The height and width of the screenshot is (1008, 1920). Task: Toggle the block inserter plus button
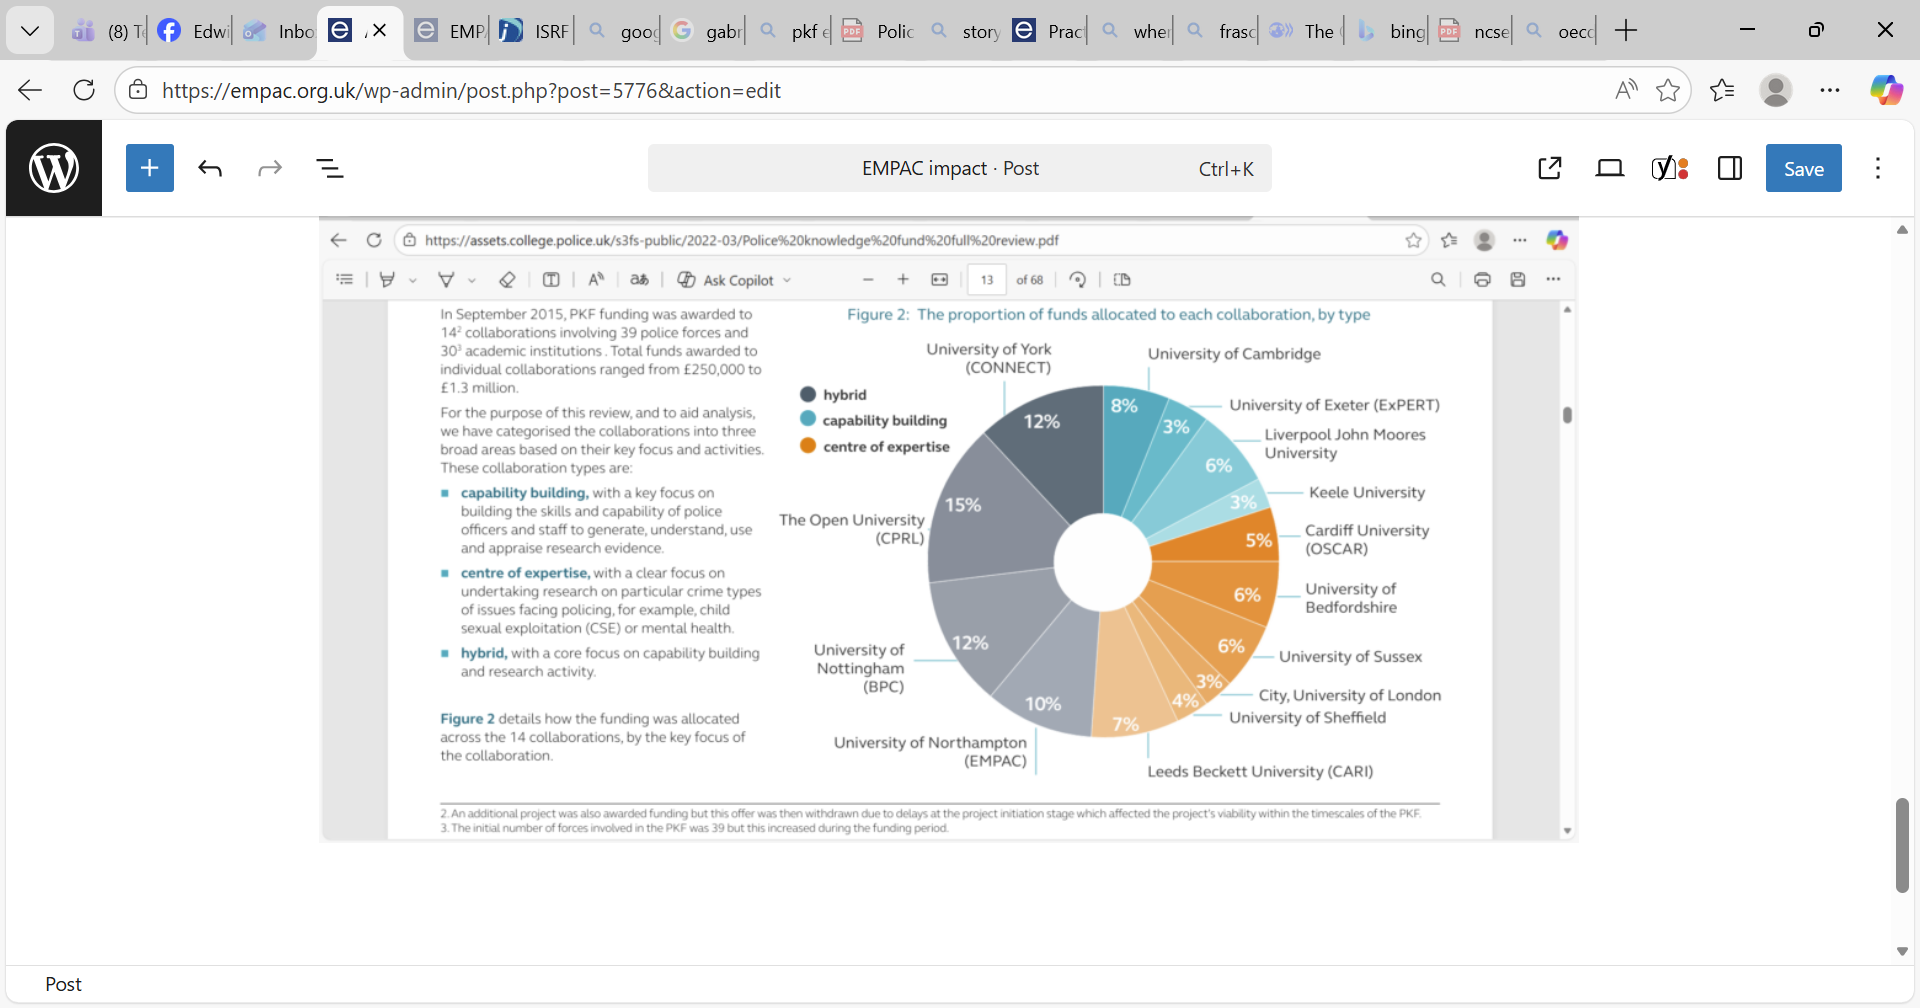click(x=150, y=168)
